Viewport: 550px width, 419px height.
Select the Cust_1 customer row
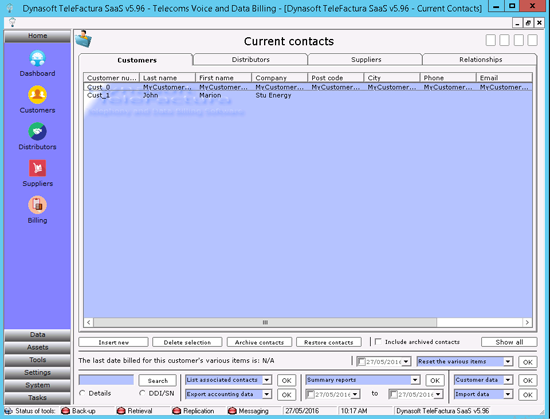coord(308,95)
